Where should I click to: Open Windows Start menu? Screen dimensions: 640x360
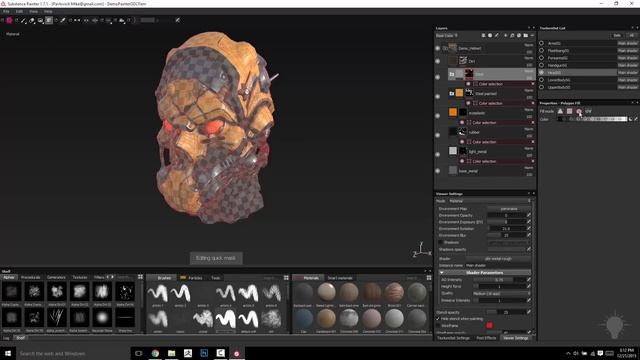[x=8, y=353]
